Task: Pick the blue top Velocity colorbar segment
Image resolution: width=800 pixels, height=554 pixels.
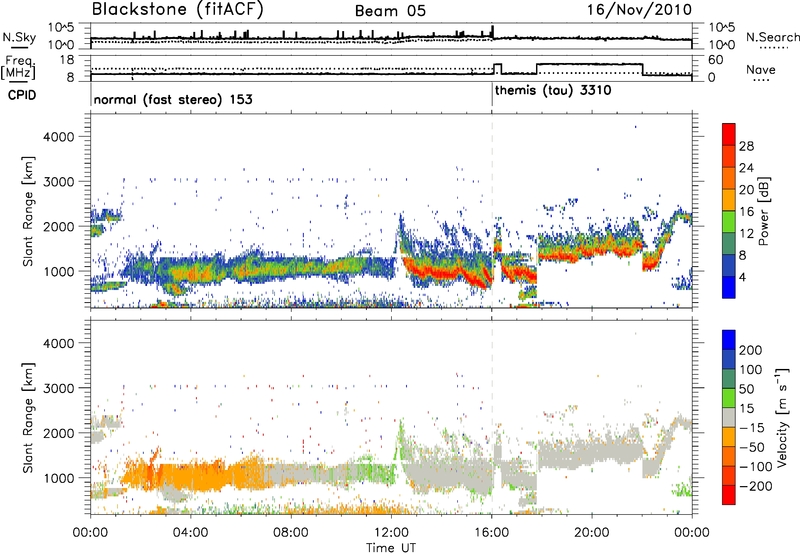Action: 729,340
